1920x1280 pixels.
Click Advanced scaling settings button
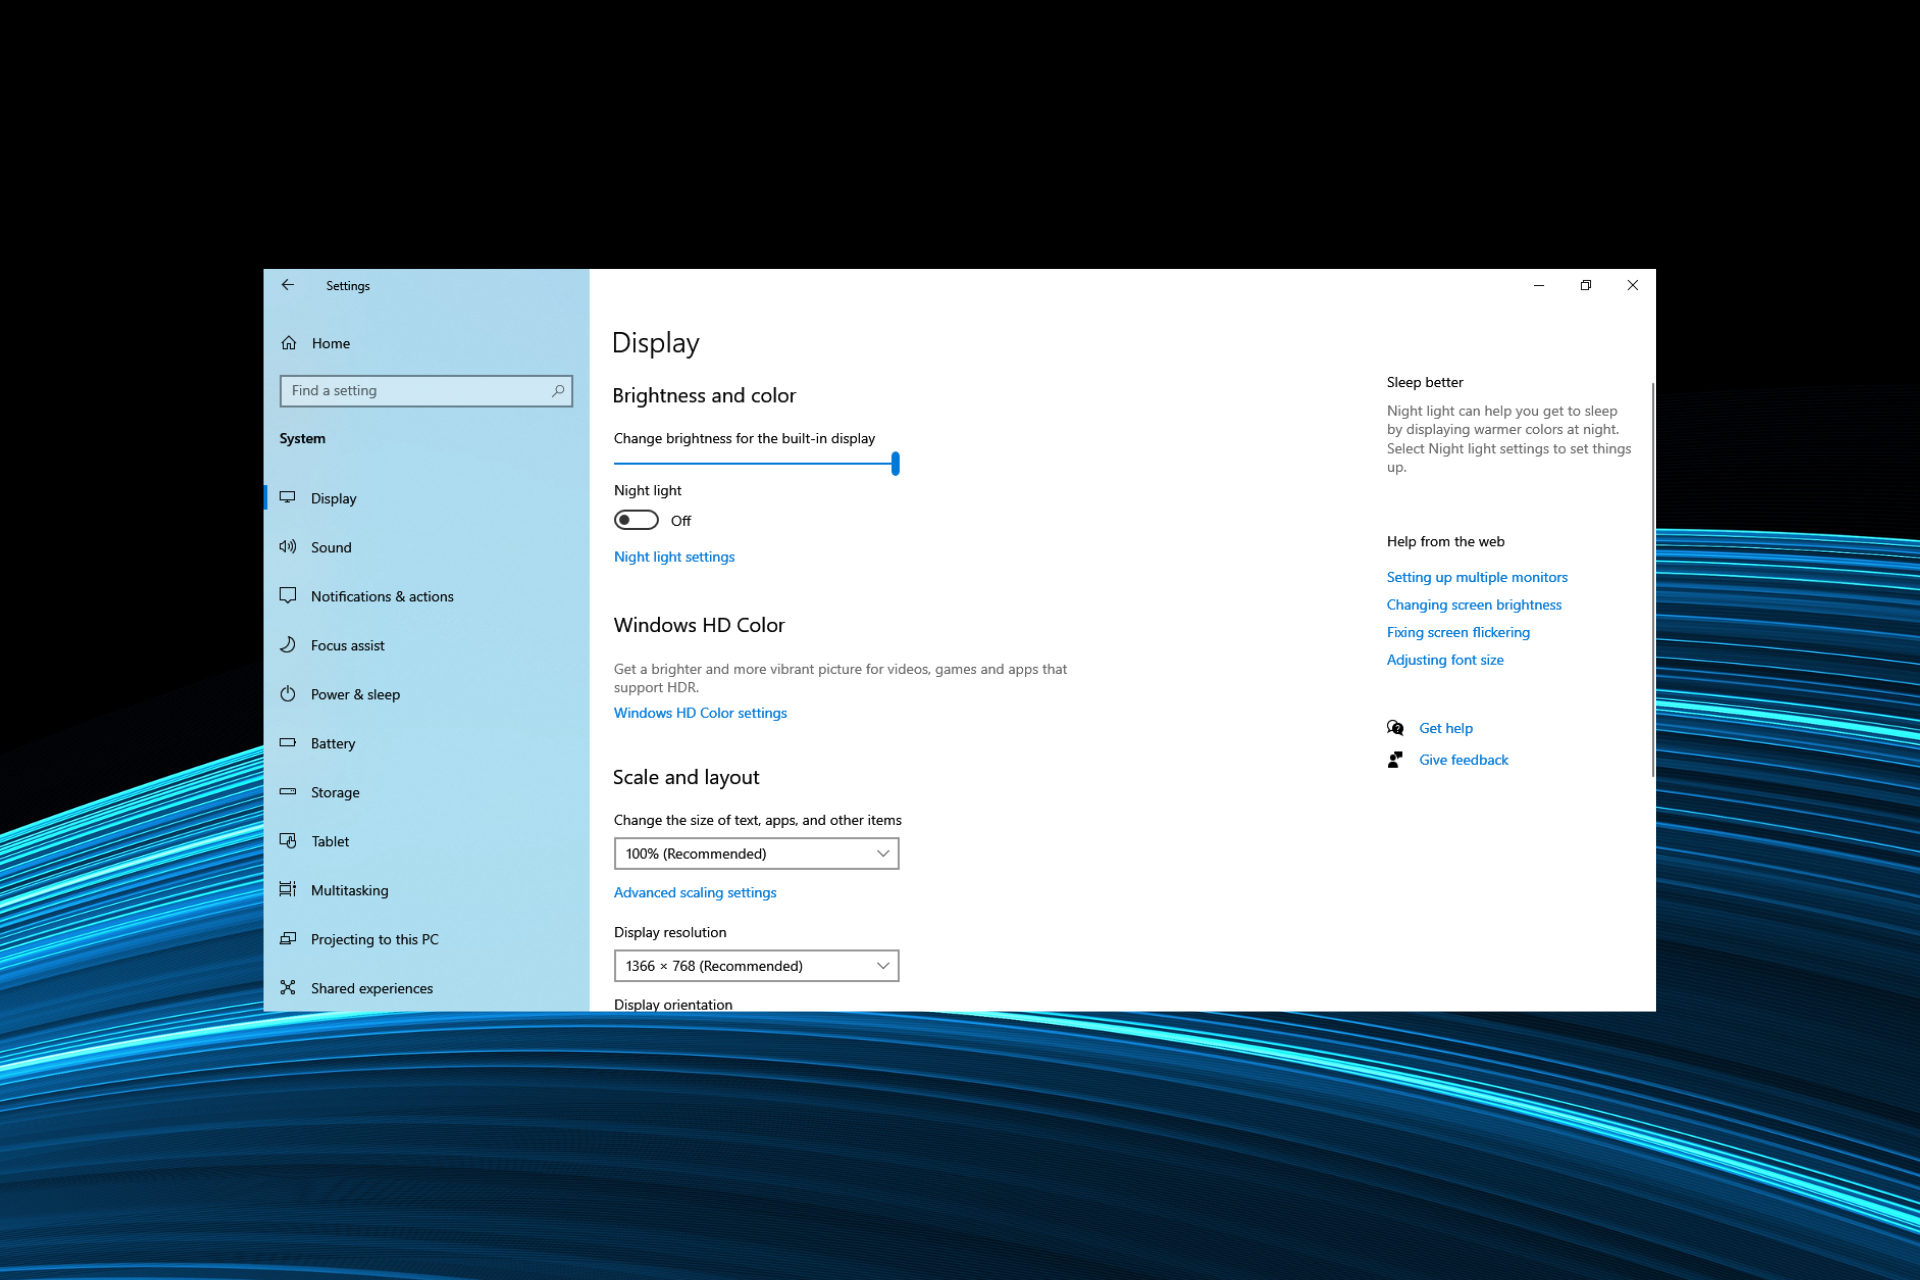pyautogui.click(x=694, y=893)
